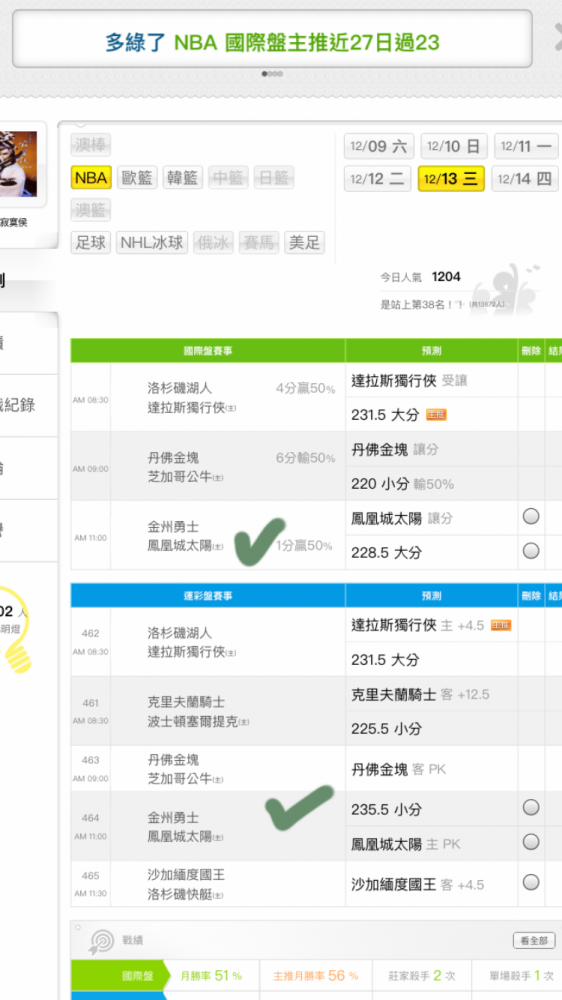Viewport: 562px width, 1000px height.
Task: Click the 國際盤 record tab
Action: point(119,976)
